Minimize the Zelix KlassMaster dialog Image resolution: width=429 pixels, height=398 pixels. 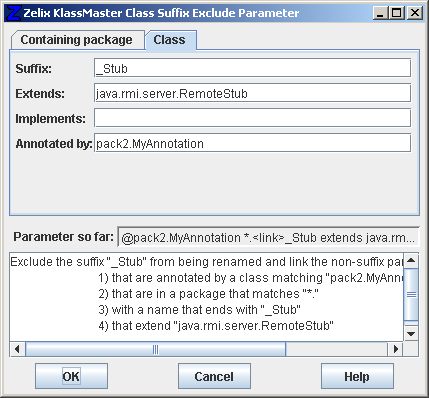click(380, 13)
